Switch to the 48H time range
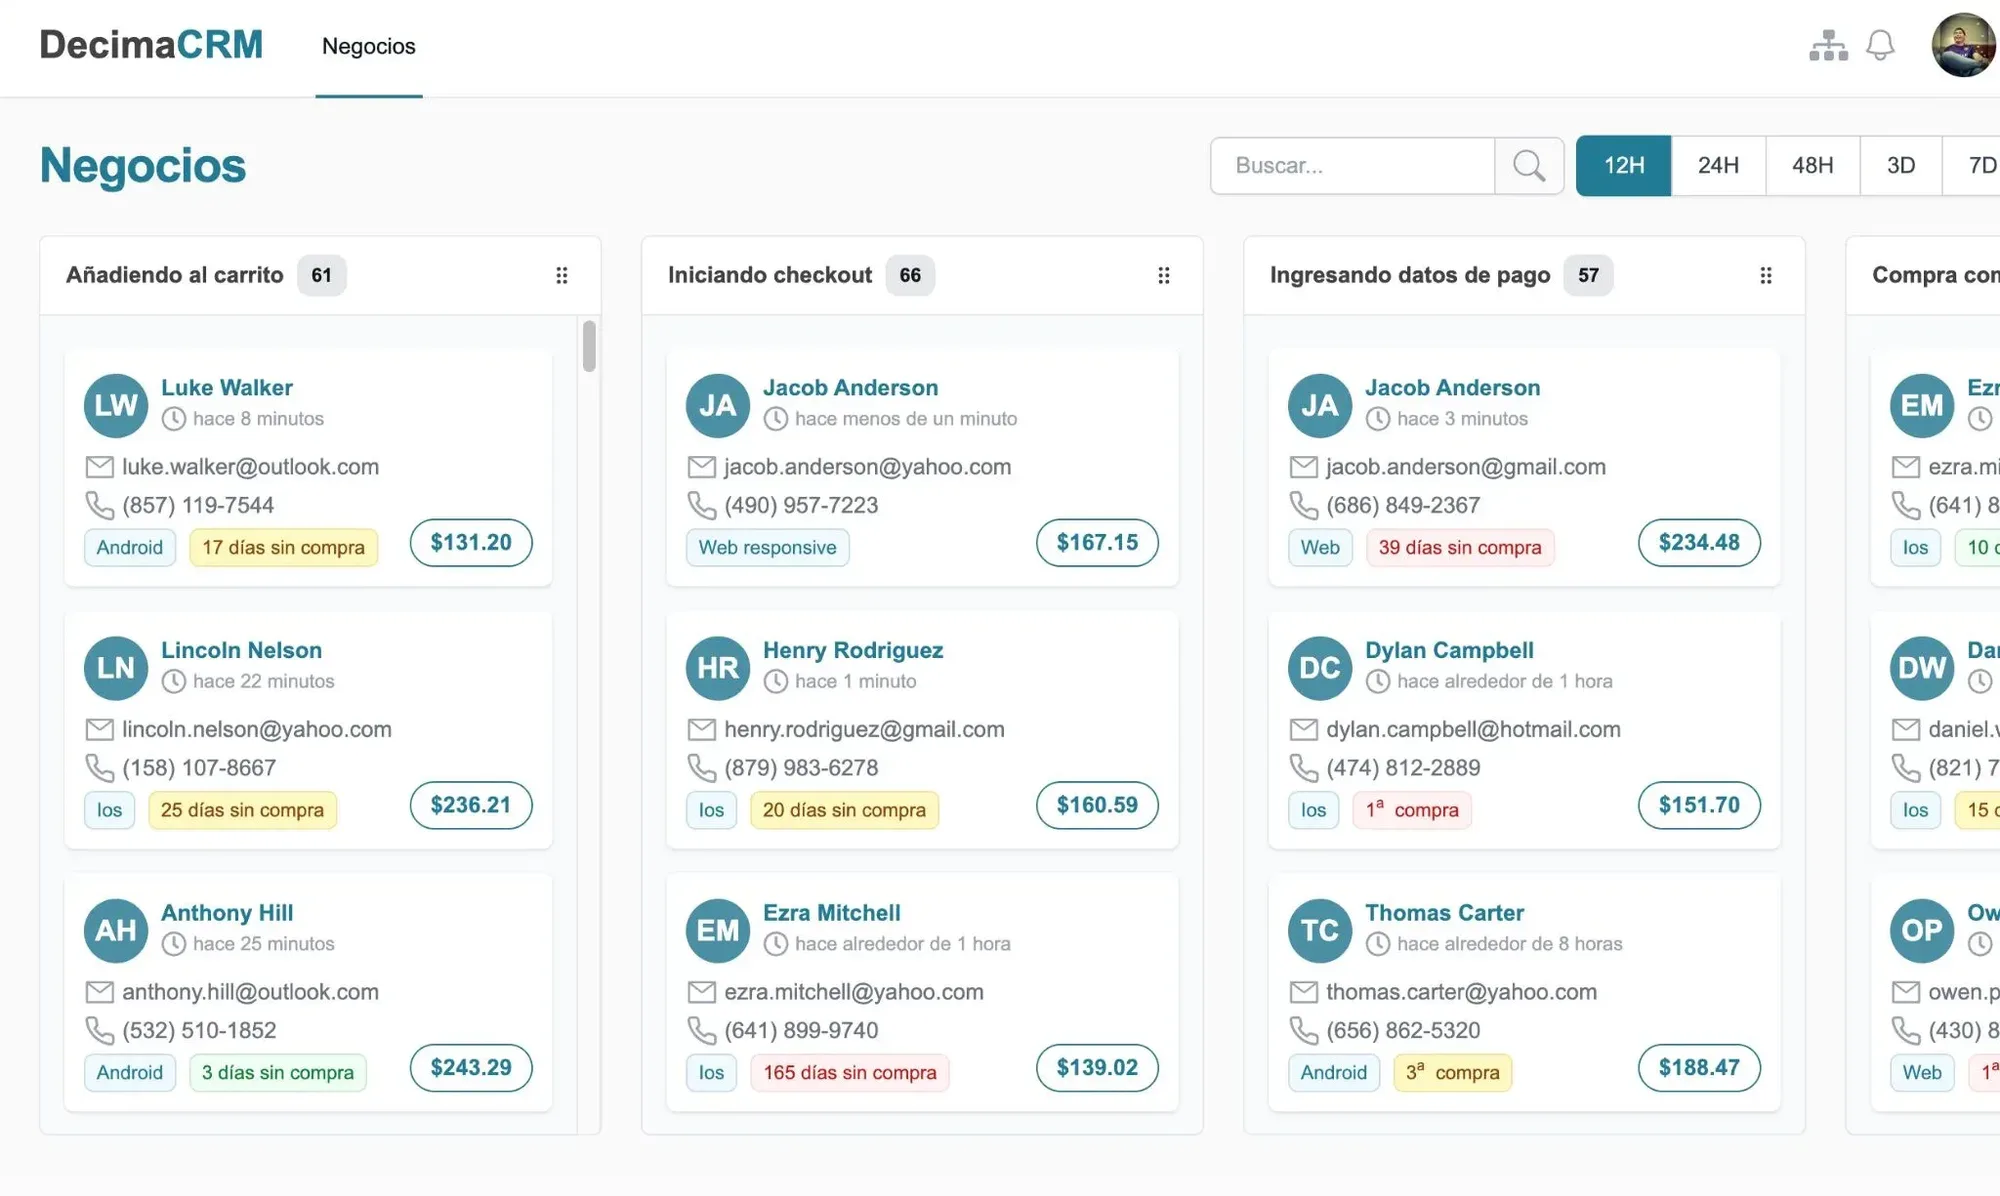 (1812, 165)
